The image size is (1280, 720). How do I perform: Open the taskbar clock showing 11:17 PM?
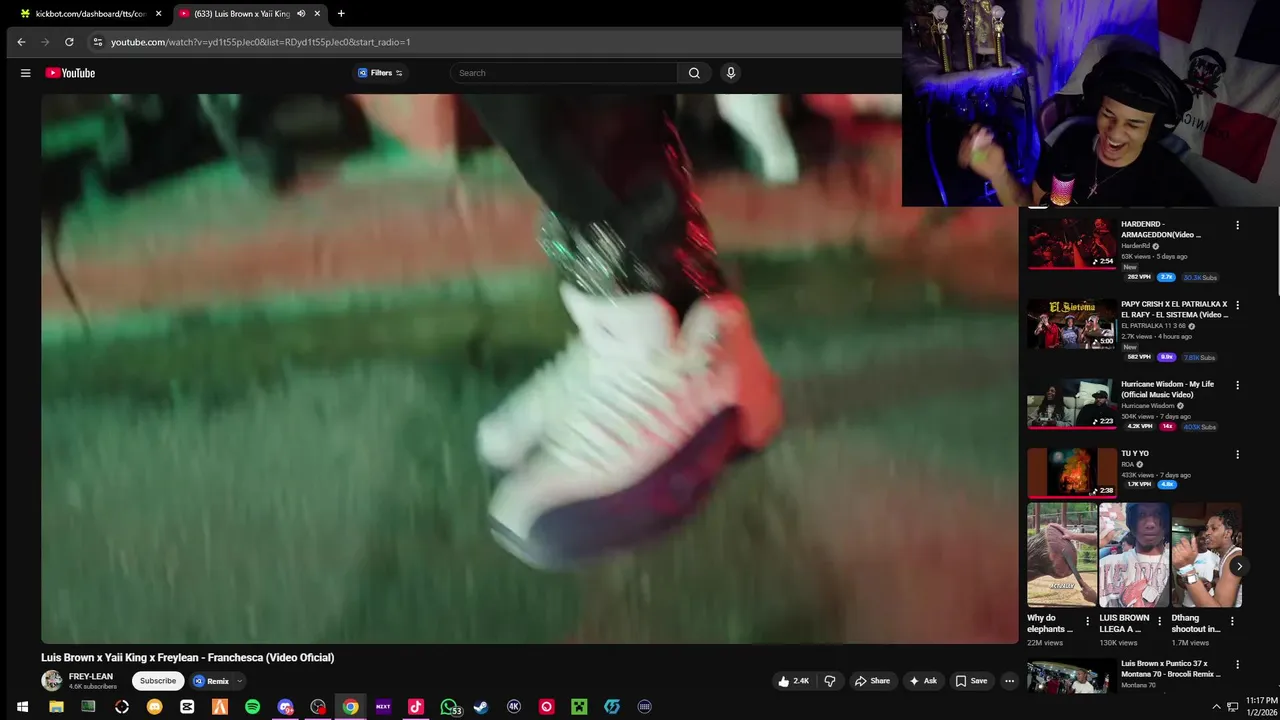click(x=1261, y=707)
